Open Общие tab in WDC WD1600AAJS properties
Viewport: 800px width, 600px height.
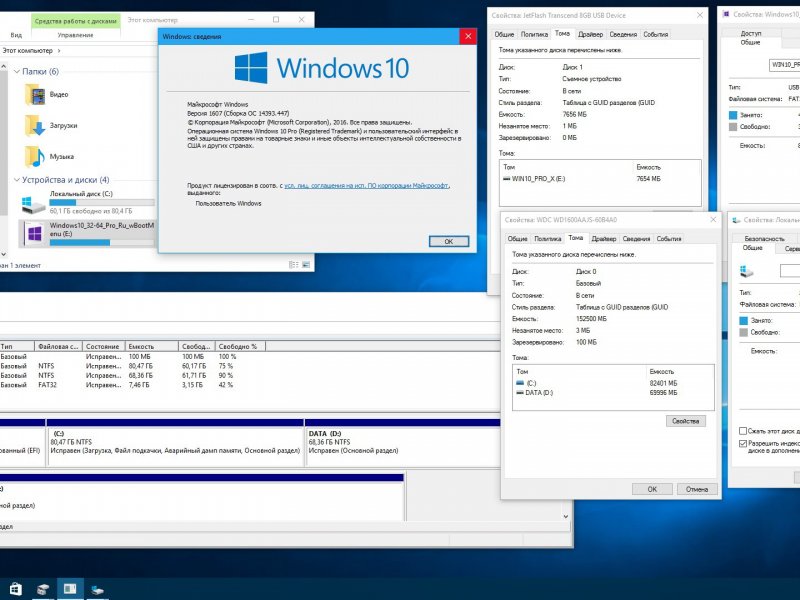[517, 239]
